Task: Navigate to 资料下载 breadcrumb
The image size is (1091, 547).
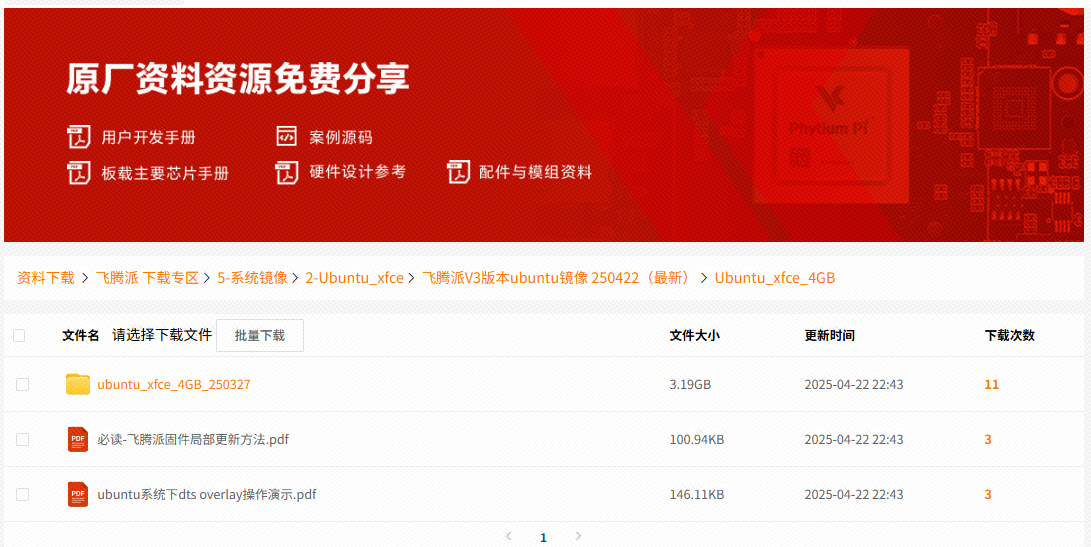Action: pyautogui.click(x=46, y=278)
